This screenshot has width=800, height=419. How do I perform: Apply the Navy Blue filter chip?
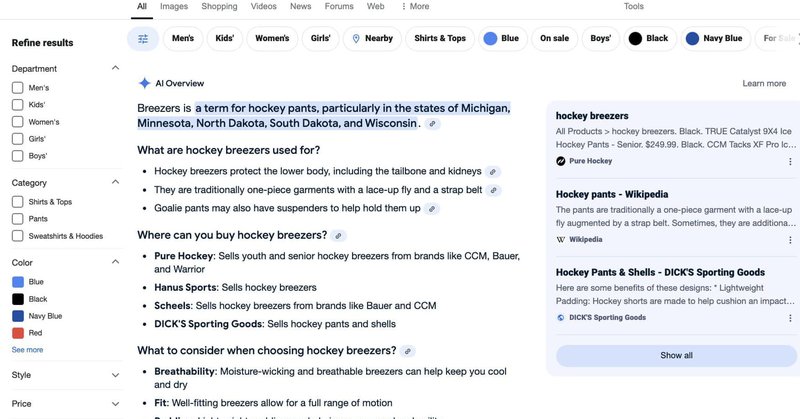(715, 39)
